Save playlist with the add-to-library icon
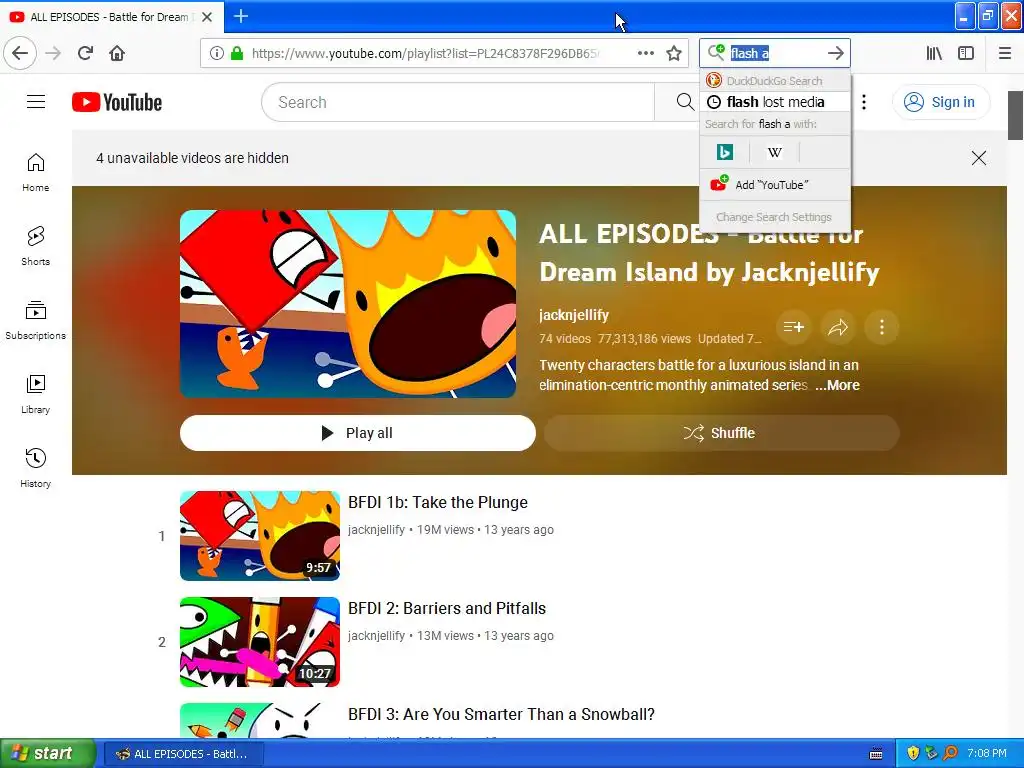Viewport: 1024px width, 768px height. pyautogui.click(x=793, y=327)
